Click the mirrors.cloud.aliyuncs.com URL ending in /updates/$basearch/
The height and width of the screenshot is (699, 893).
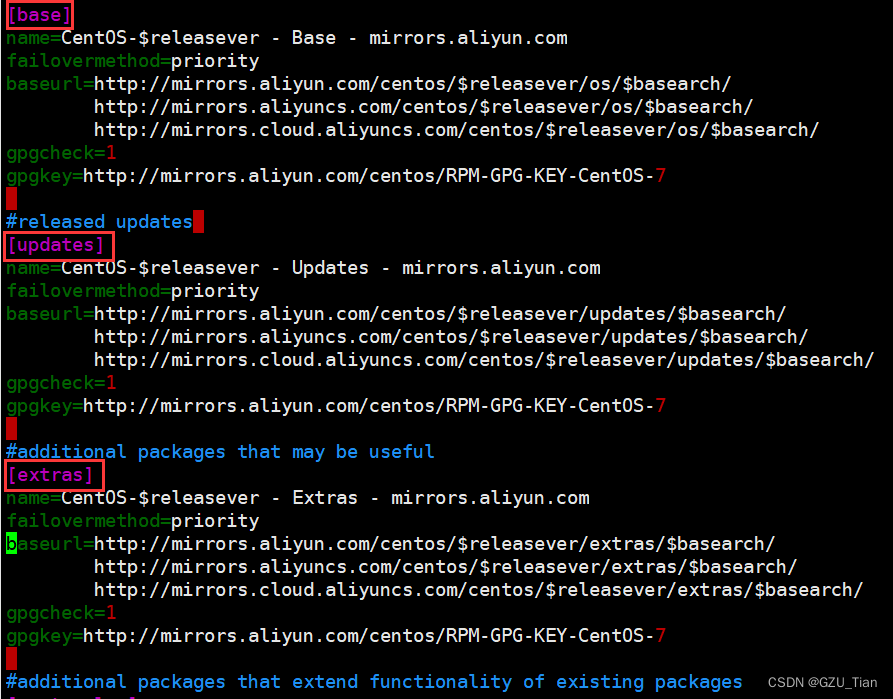[484, 360]
